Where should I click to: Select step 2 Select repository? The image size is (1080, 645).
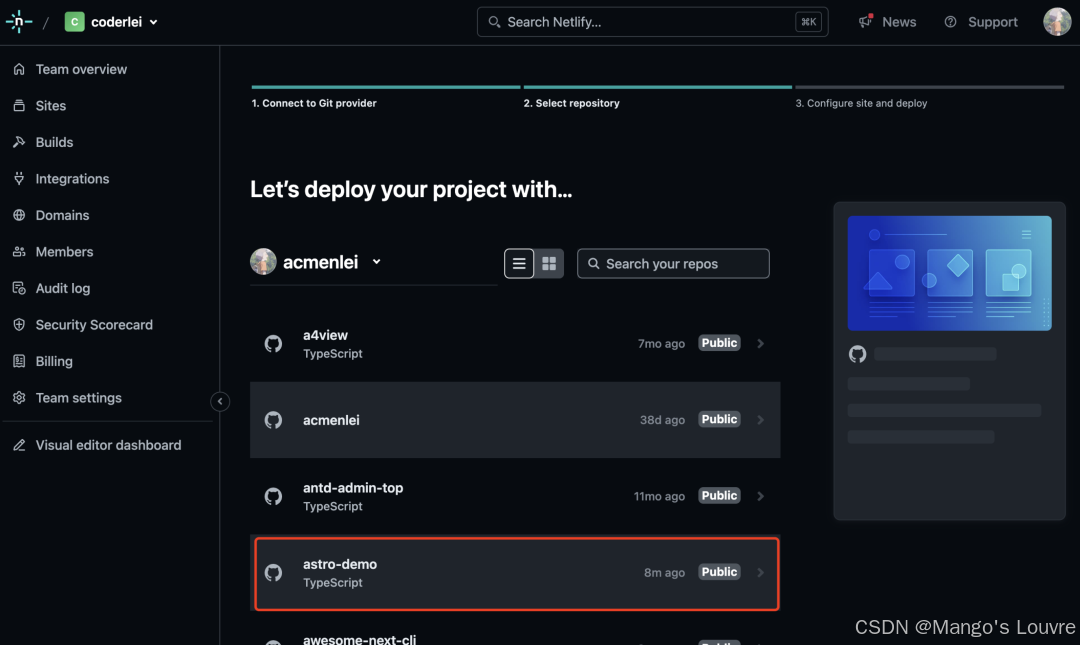tap(572, 103)
